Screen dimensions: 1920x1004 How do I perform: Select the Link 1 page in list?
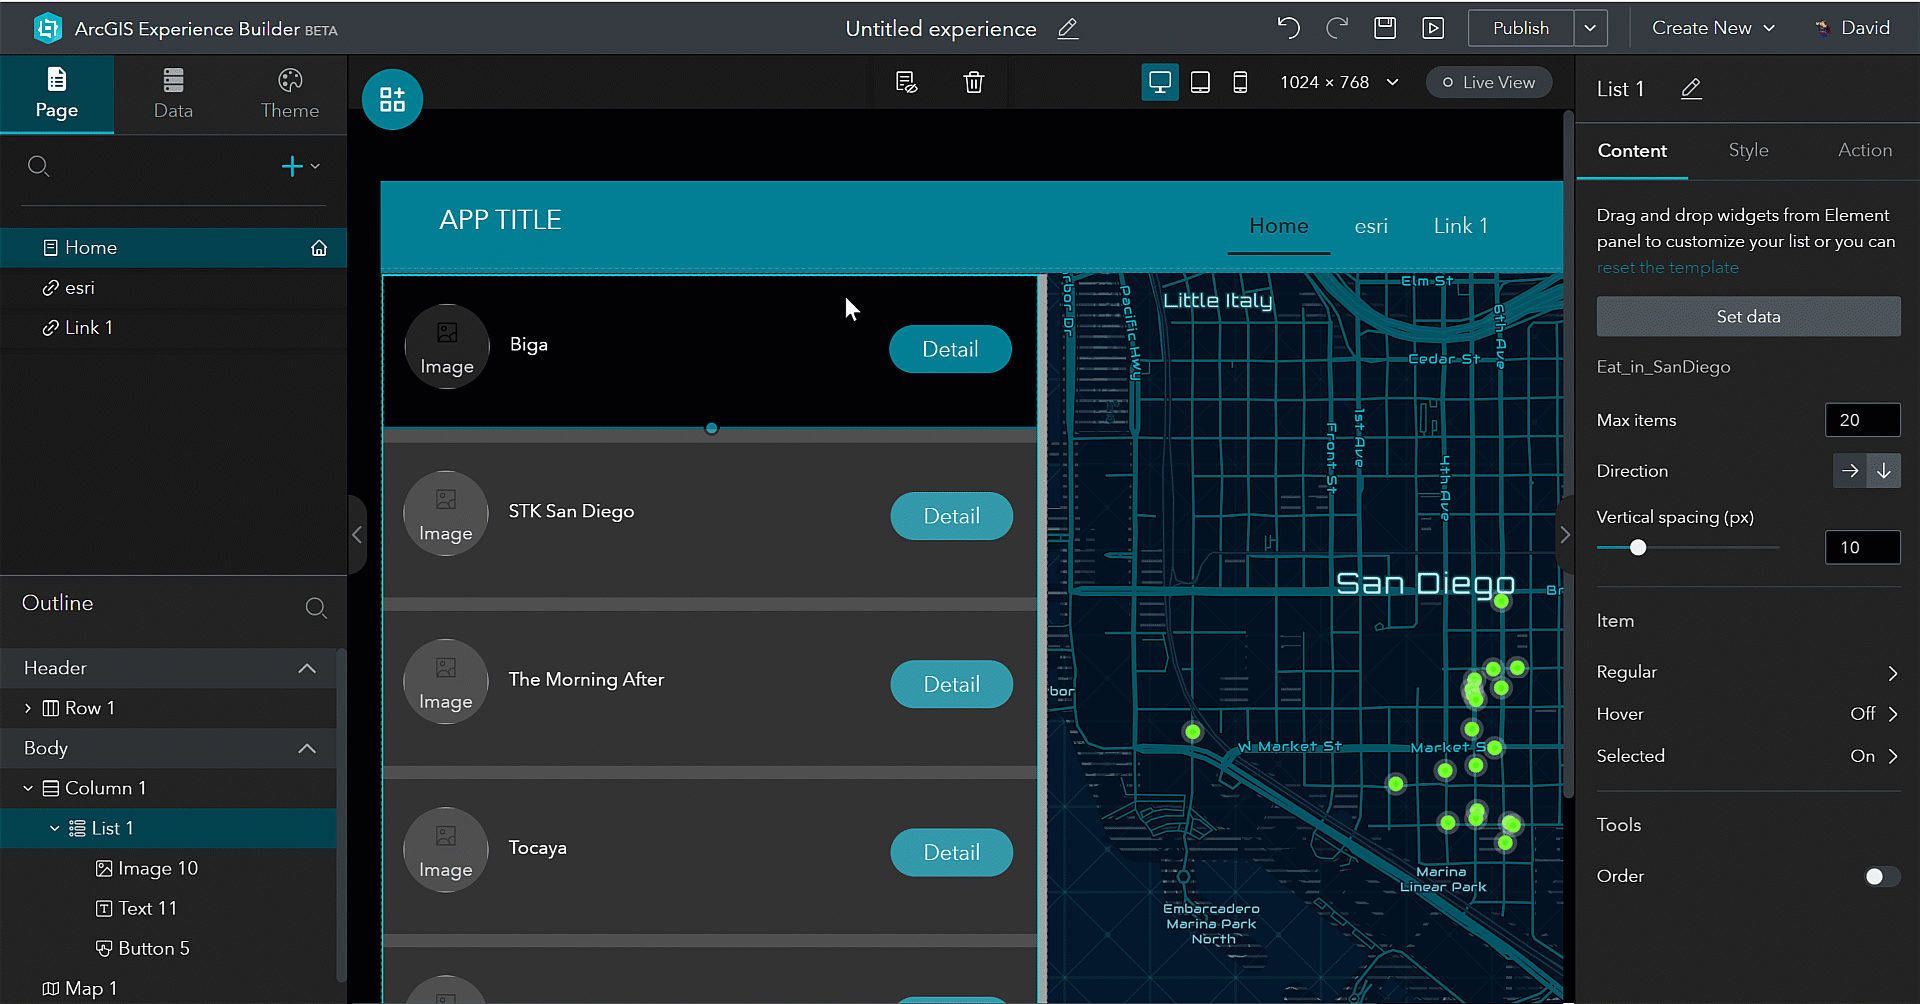click(173, 328)
